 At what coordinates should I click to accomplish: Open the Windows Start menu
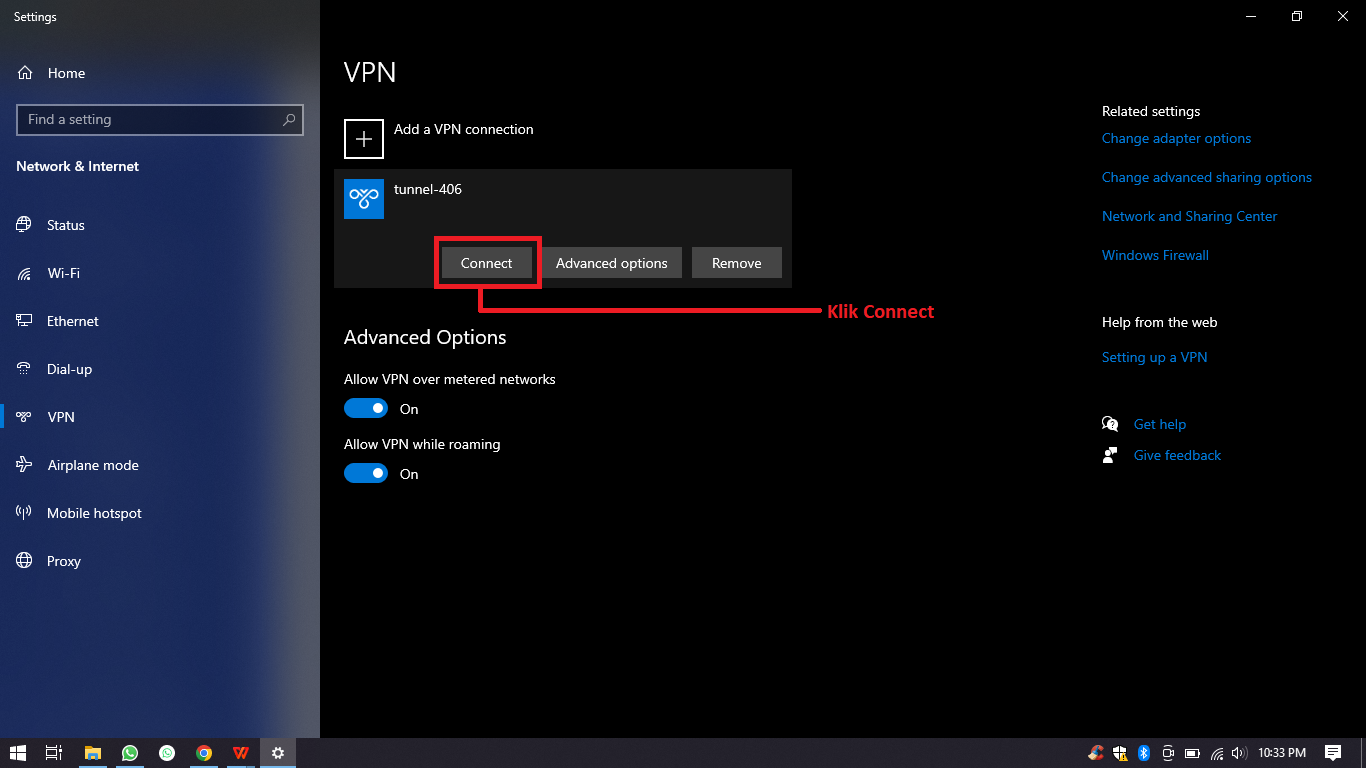click(x=17, y=753)
